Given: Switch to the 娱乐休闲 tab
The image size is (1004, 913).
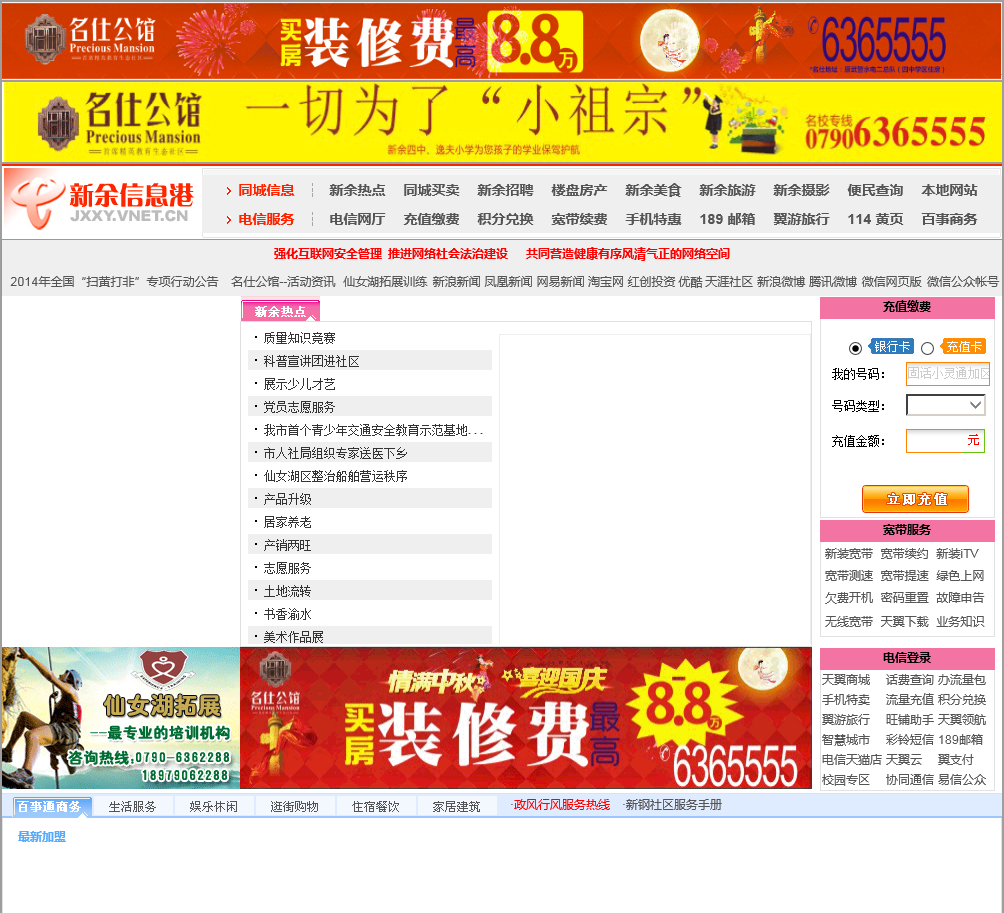Looking at the screenshot, I should pyautogui.click(x=213, y=807).
